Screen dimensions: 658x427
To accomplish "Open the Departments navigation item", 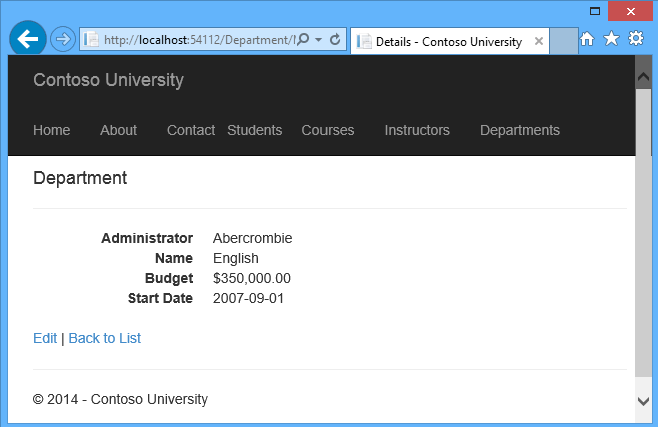I will [519, 130].
